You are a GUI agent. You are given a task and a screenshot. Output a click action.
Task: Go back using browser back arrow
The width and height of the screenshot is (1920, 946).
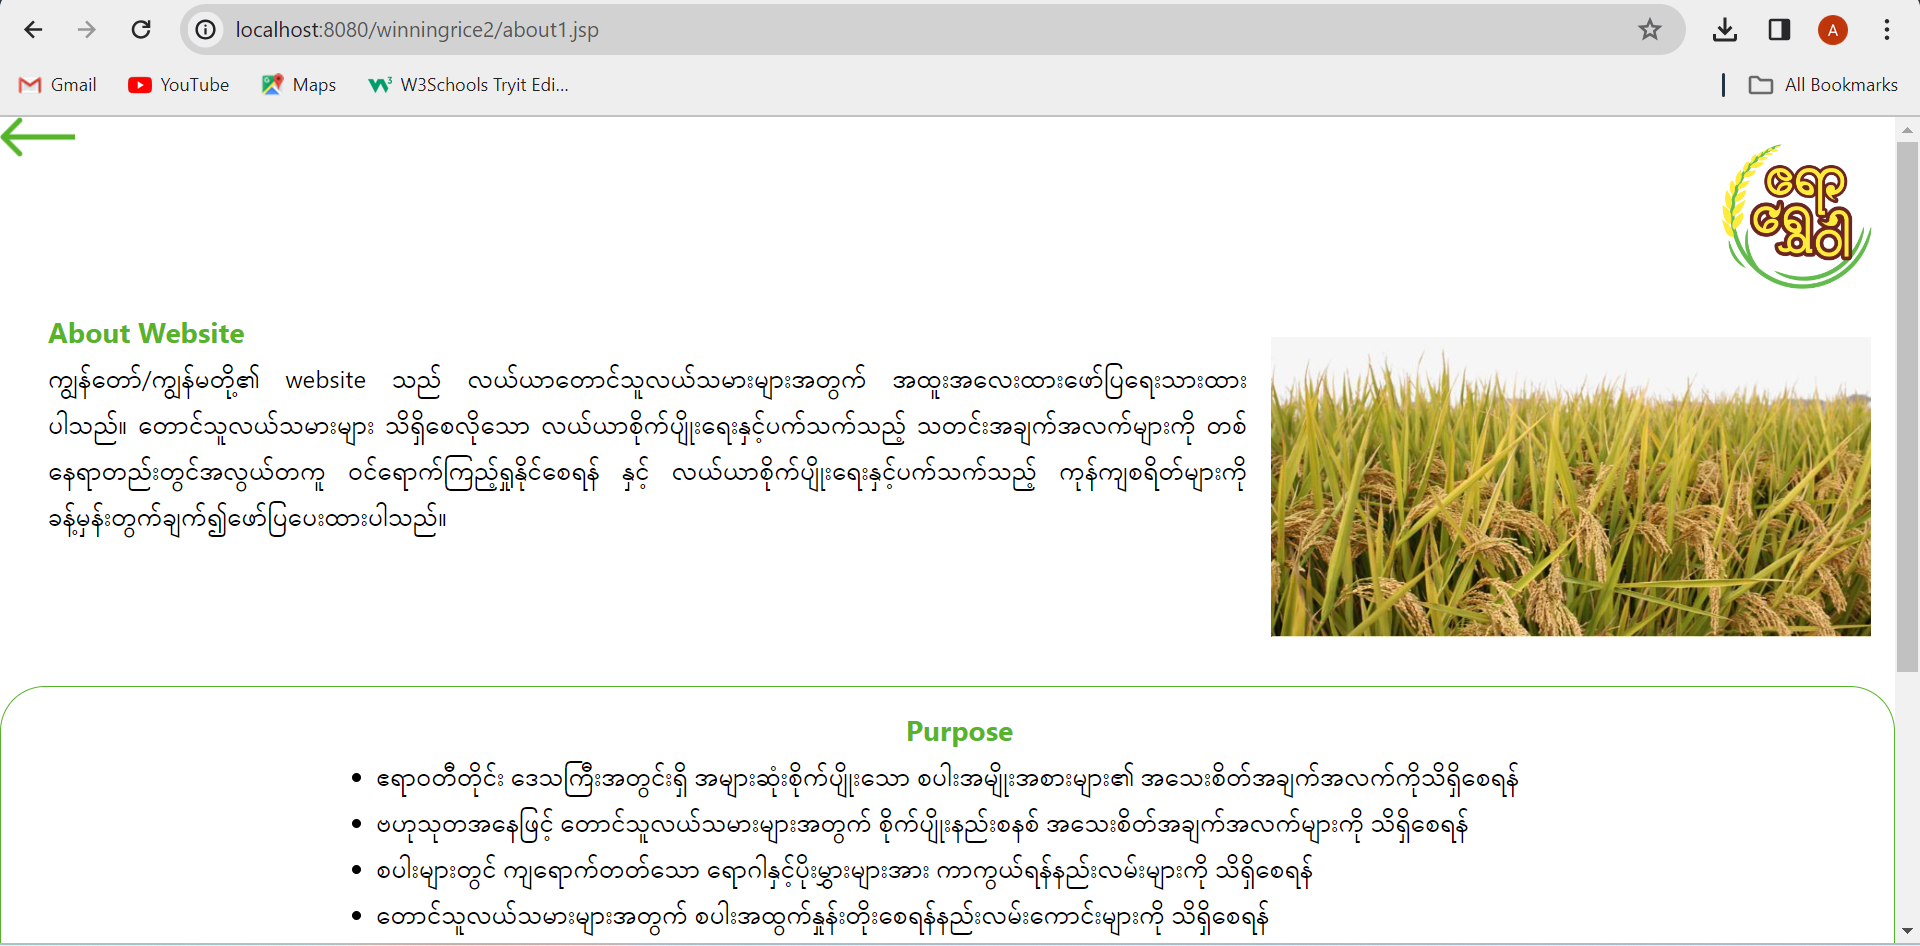pos(33,30)
